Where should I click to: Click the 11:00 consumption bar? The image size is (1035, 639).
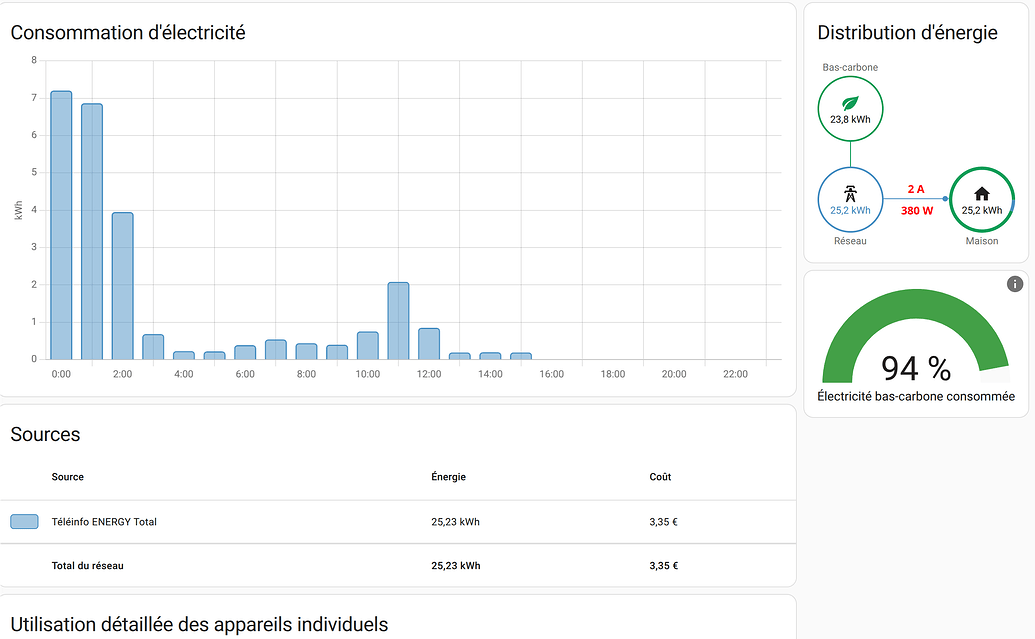pyautogui.click(x=398, y=320)
